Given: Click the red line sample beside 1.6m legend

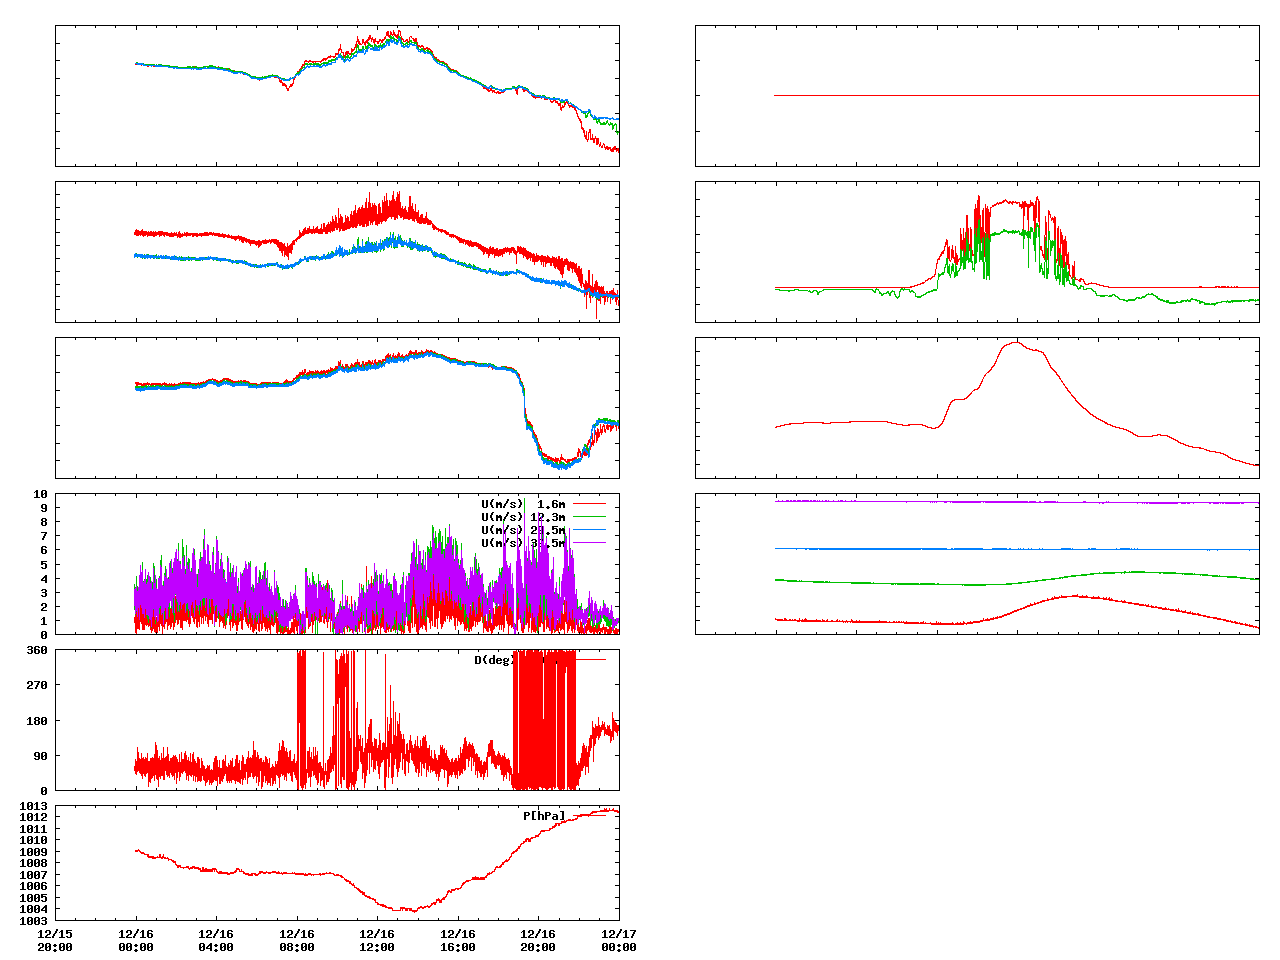Looking at the screenshot, I should [589, 504].
